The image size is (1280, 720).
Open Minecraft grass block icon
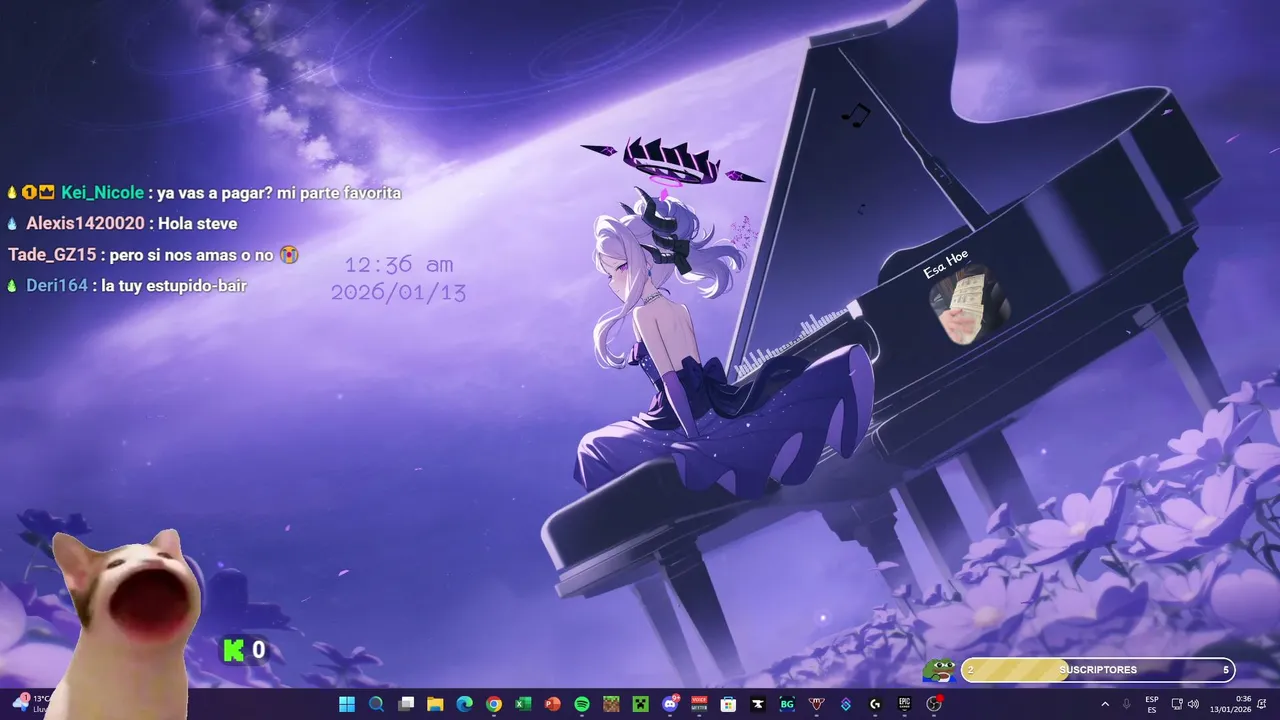click(611, 704)
